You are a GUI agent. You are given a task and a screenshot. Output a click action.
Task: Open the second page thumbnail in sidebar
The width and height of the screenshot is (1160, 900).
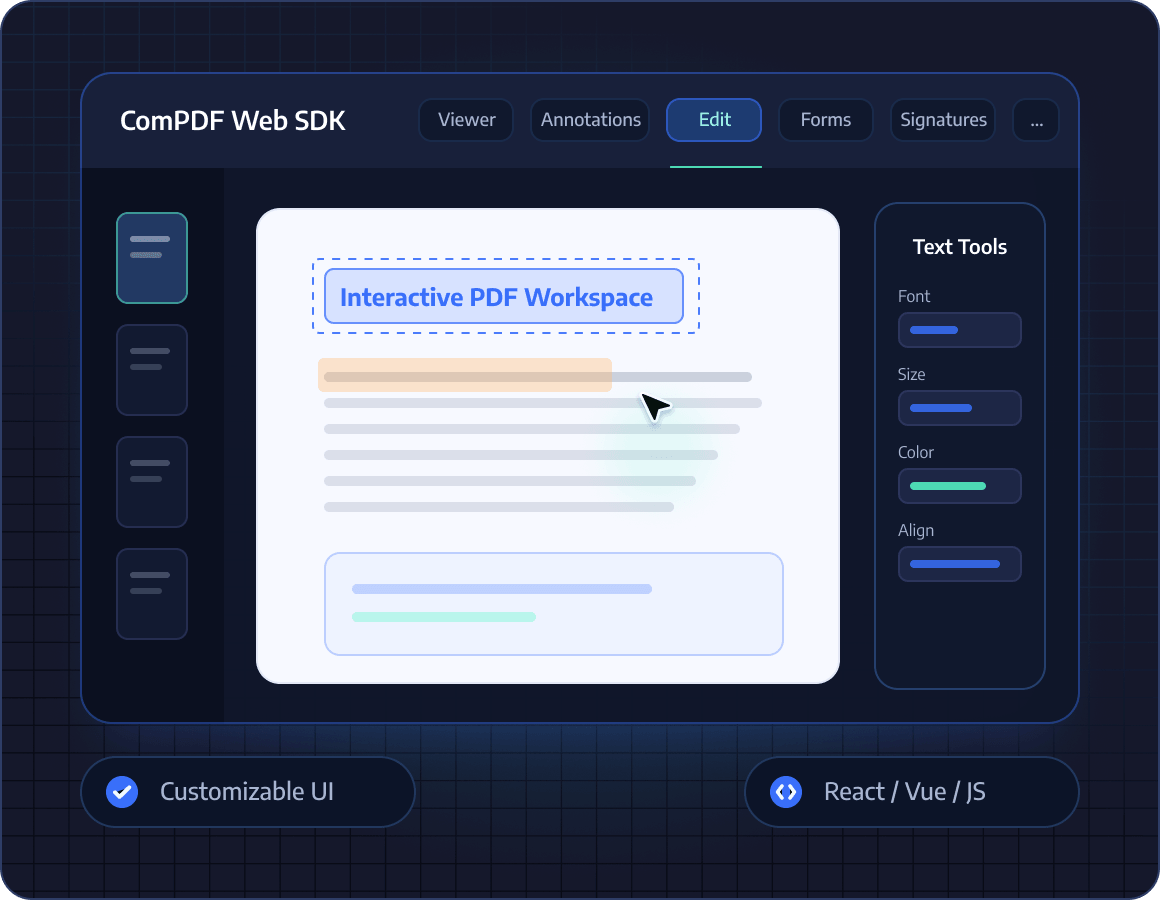coord(152,370)
